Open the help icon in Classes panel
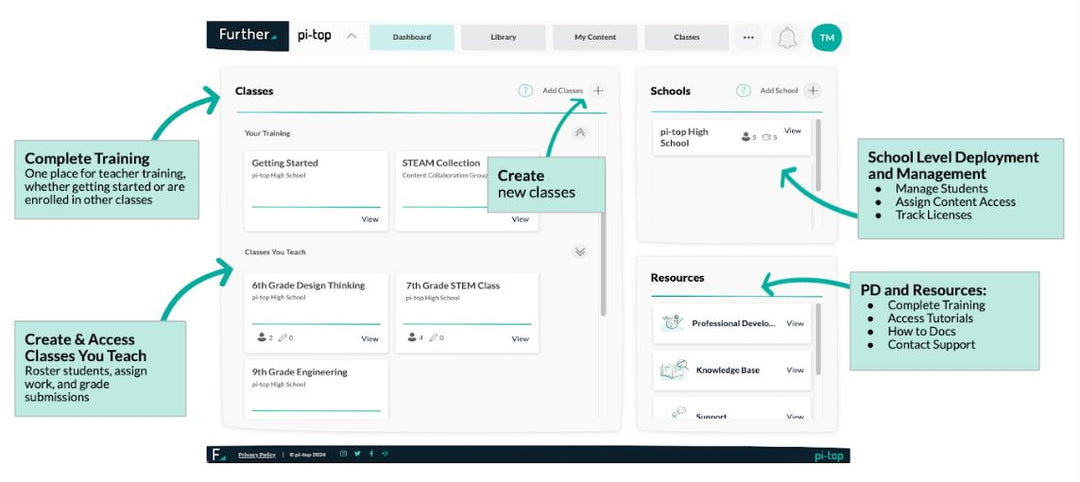Image resolution: width=1080 pixels, height=482 pixels. pyautogui.click(x=525, y=91)
